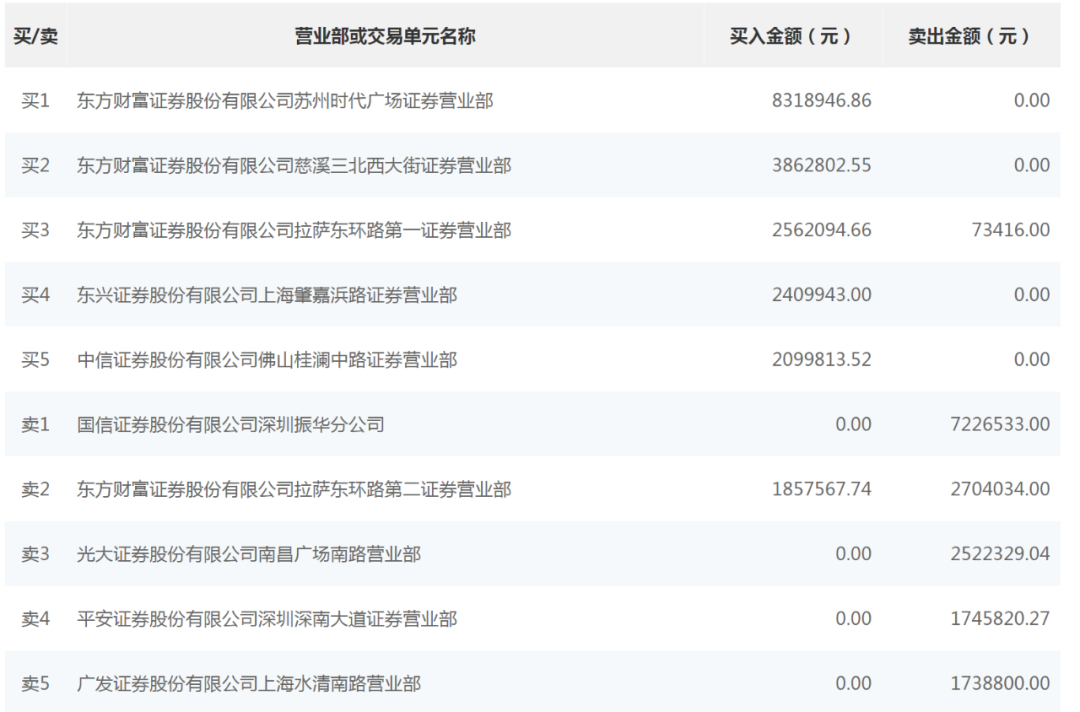Image resolution: width=1080 pixels, height=712 pixels.
Task: Select the 买4 row label
Action: [x=35, y=295]
